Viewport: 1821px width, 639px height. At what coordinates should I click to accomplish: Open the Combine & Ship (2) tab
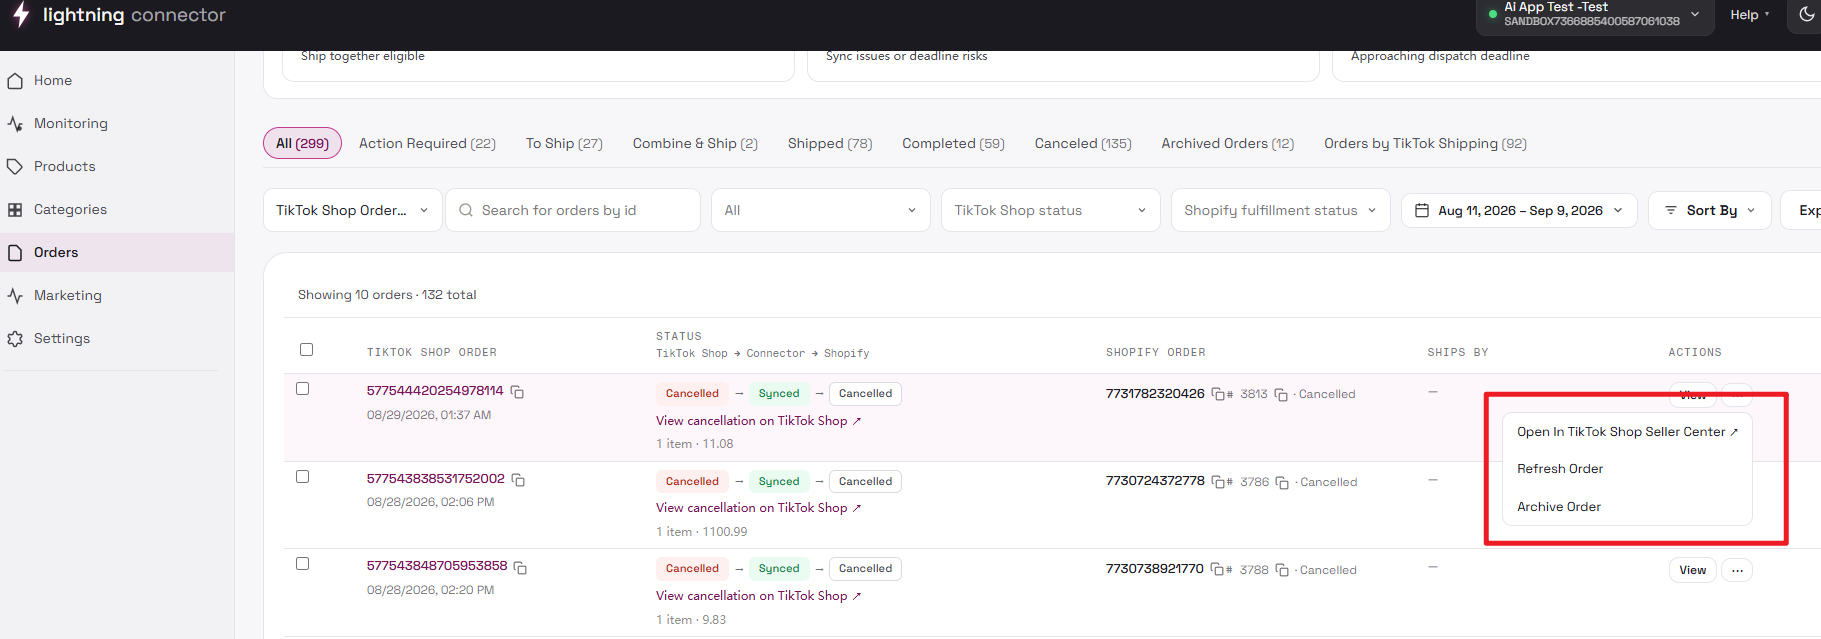[695, 143]
